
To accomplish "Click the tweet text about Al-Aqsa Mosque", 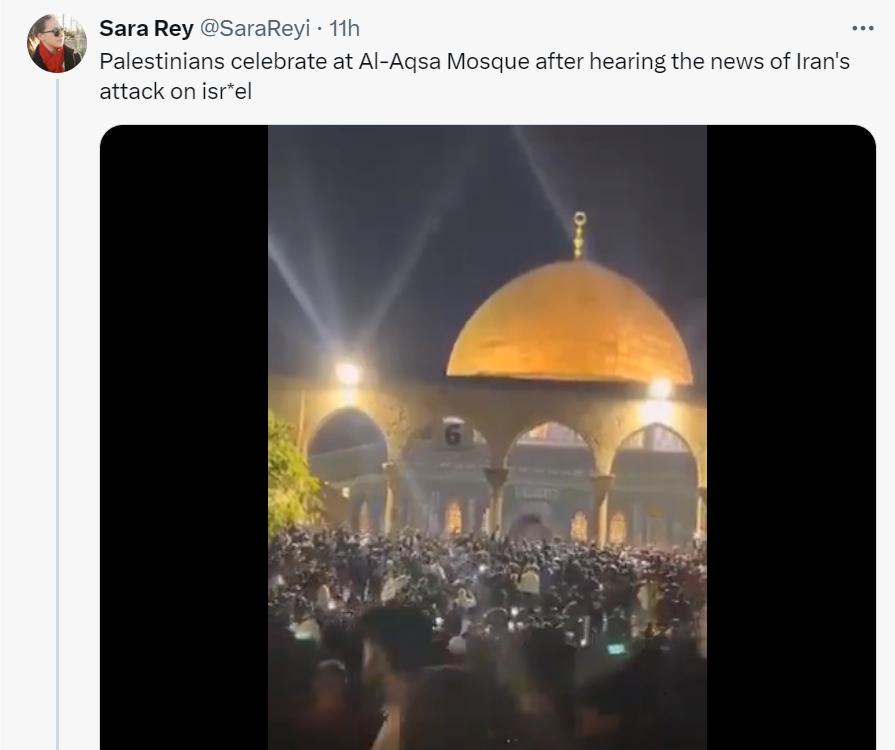I will click(474, 76).
